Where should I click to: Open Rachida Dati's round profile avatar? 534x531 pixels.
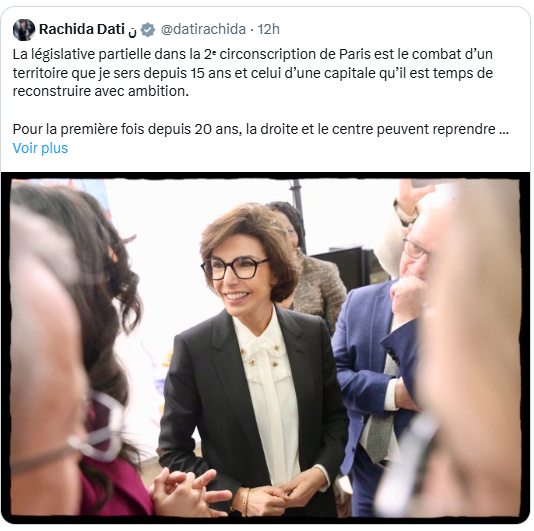click(x=23, y=30)
